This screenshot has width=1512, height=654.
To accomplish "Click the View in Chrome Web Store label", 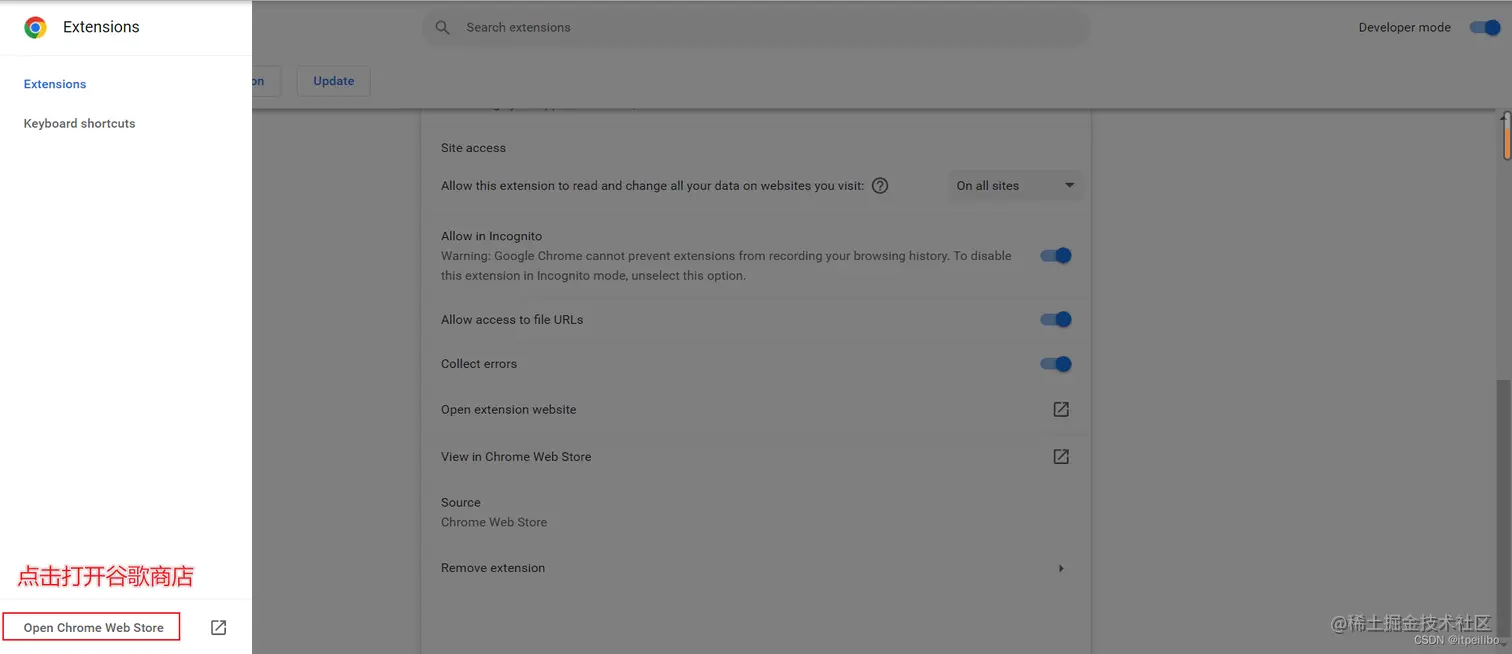I will pos(516,456).
